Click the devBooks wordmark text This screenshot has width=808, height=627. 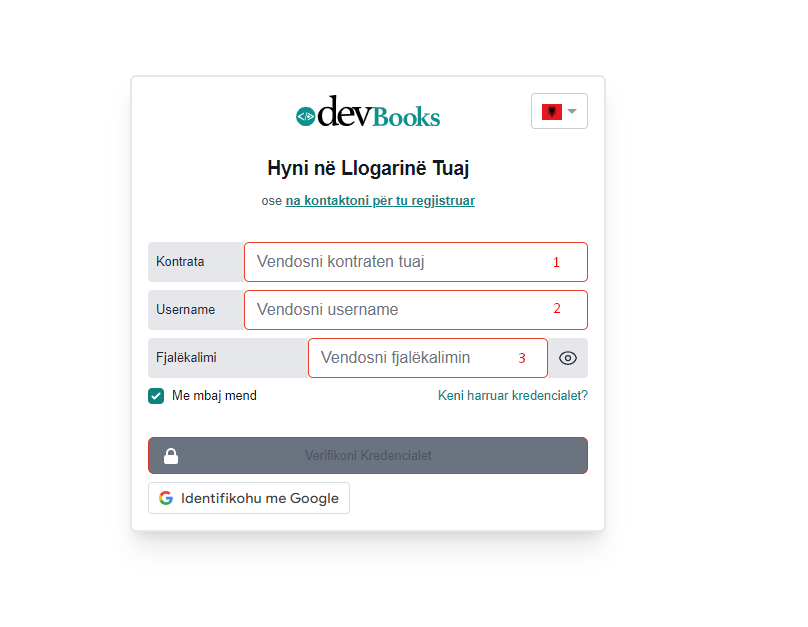point(380,115)
